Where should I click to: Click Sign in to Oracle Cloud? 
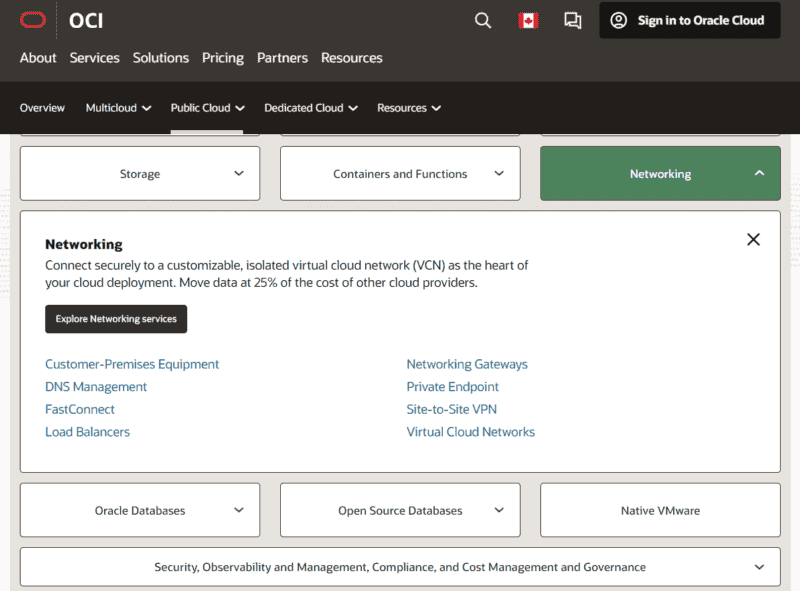coord(689,20)
